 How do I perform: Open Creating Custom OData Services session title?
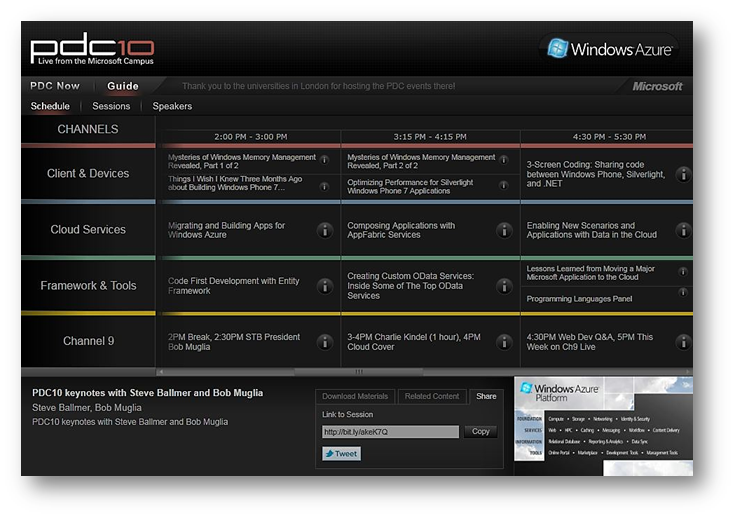coord(410,285)
